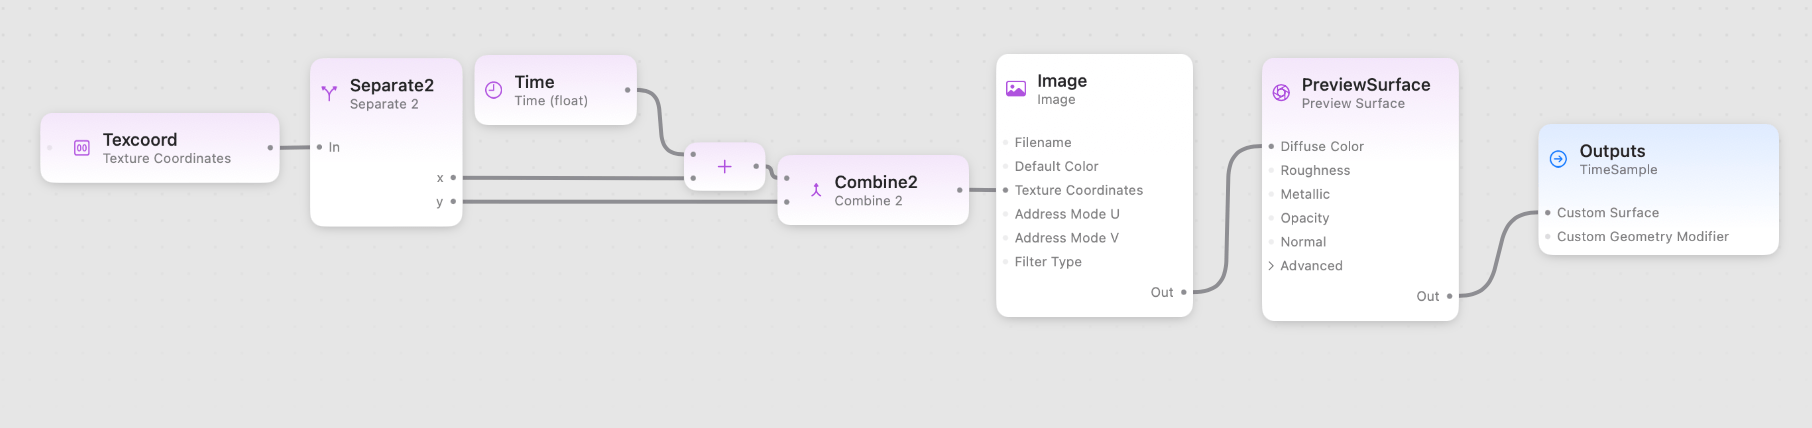Click the Time node output port
Image resolution: width=1812 pixels, height=428 pixels.
click(627, 90)
